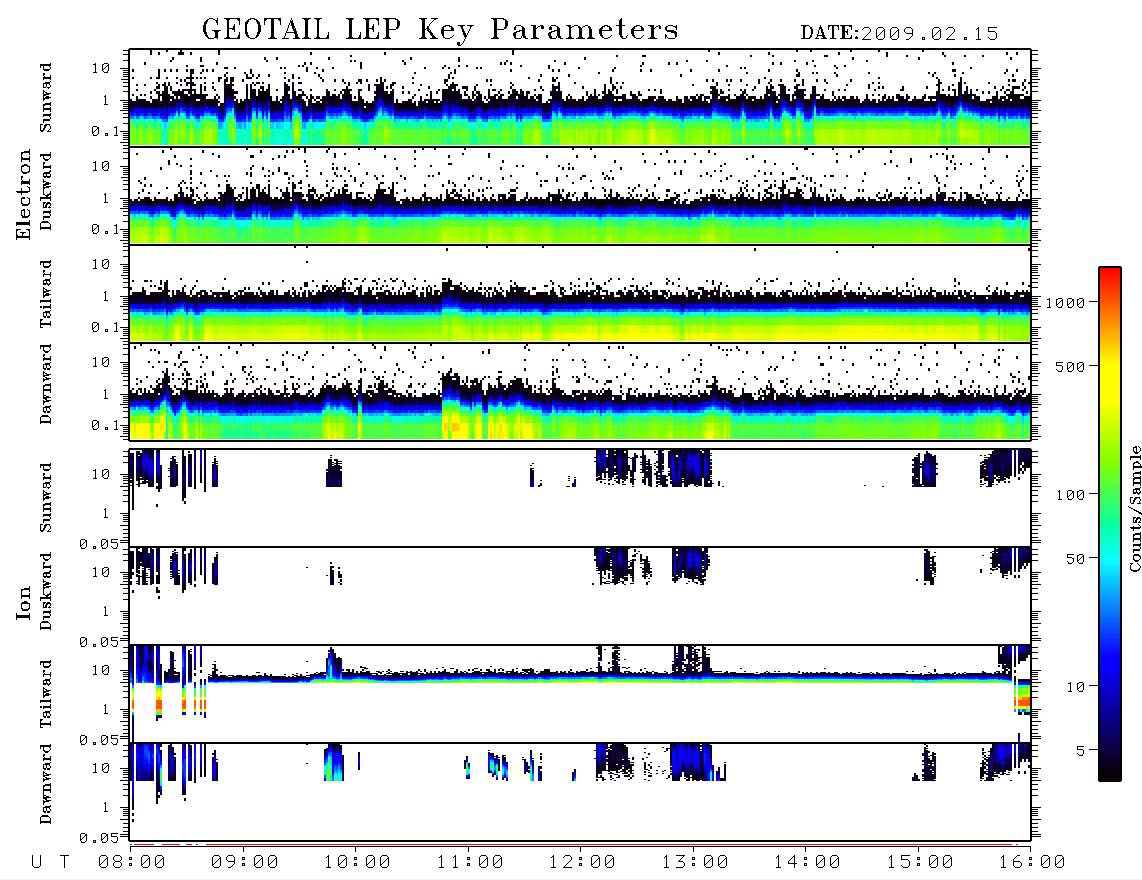
Task: Click the vertical "Electron" group label
Action: [x=23, y=195]
